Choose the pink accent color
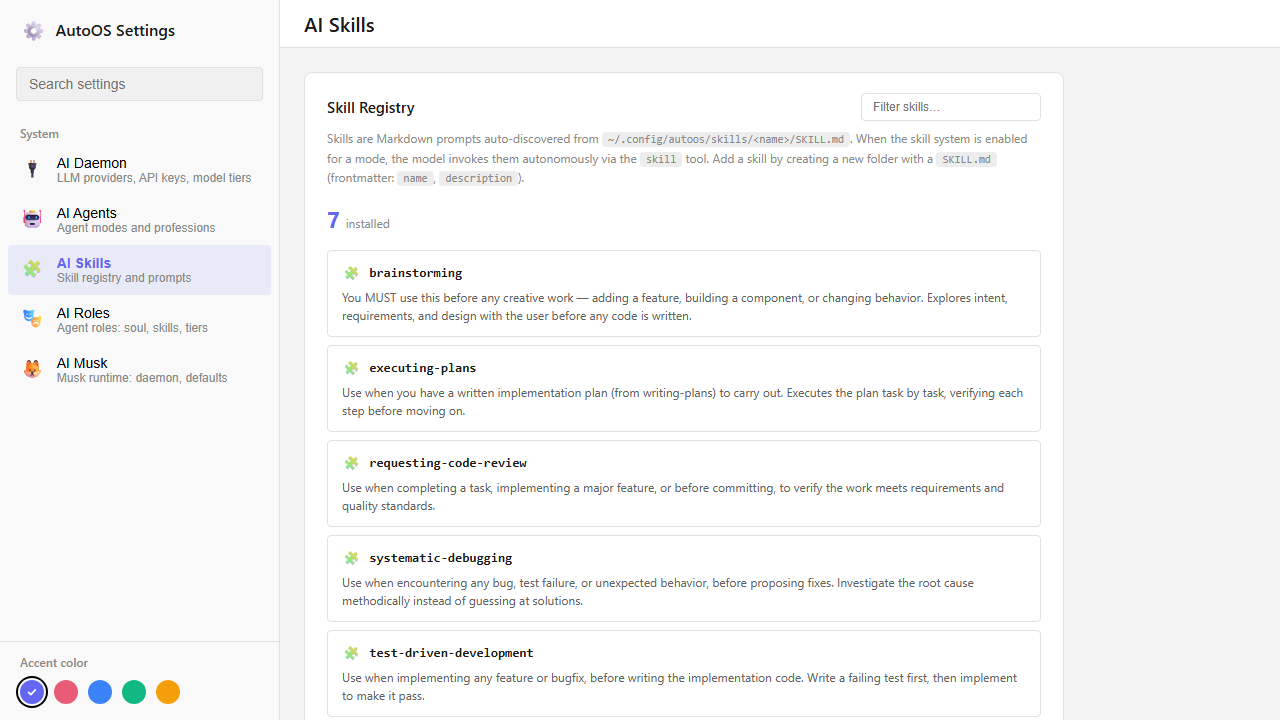Image resolution: width=1280 pixels, height=720 pixels. 66,692
